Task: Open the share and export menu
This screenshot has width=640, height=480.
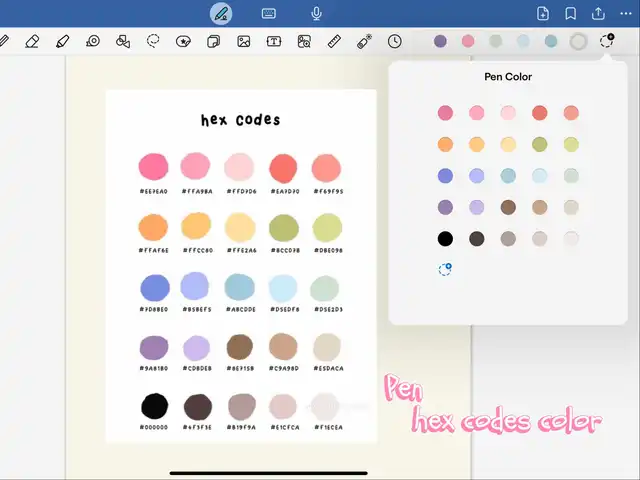Action: tap(598, 13)
